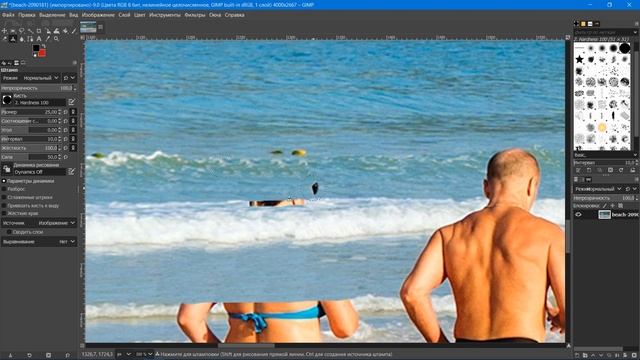The image size is (640, 360).
Task: Open the Colors menu
Action: coord(140,15)
